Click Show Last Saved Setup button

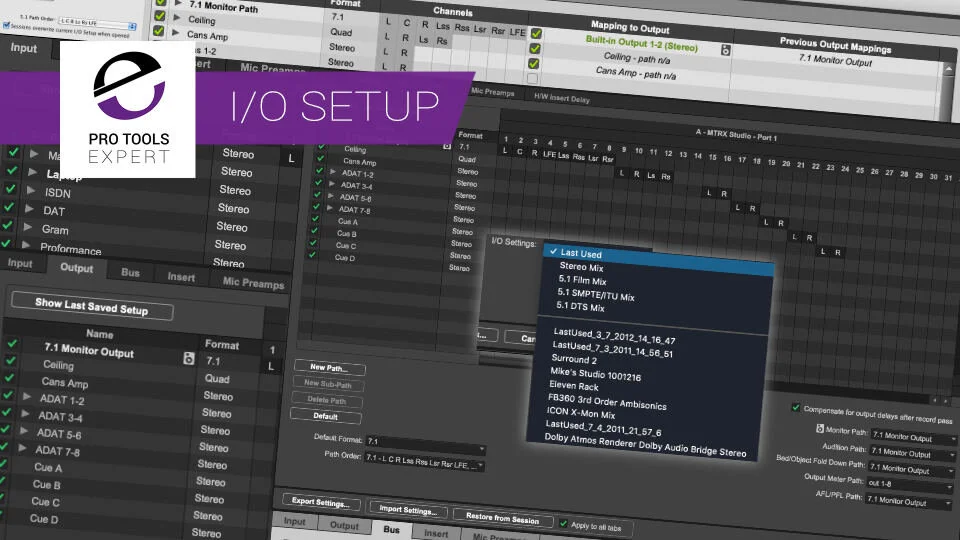(x=92, y=306)
